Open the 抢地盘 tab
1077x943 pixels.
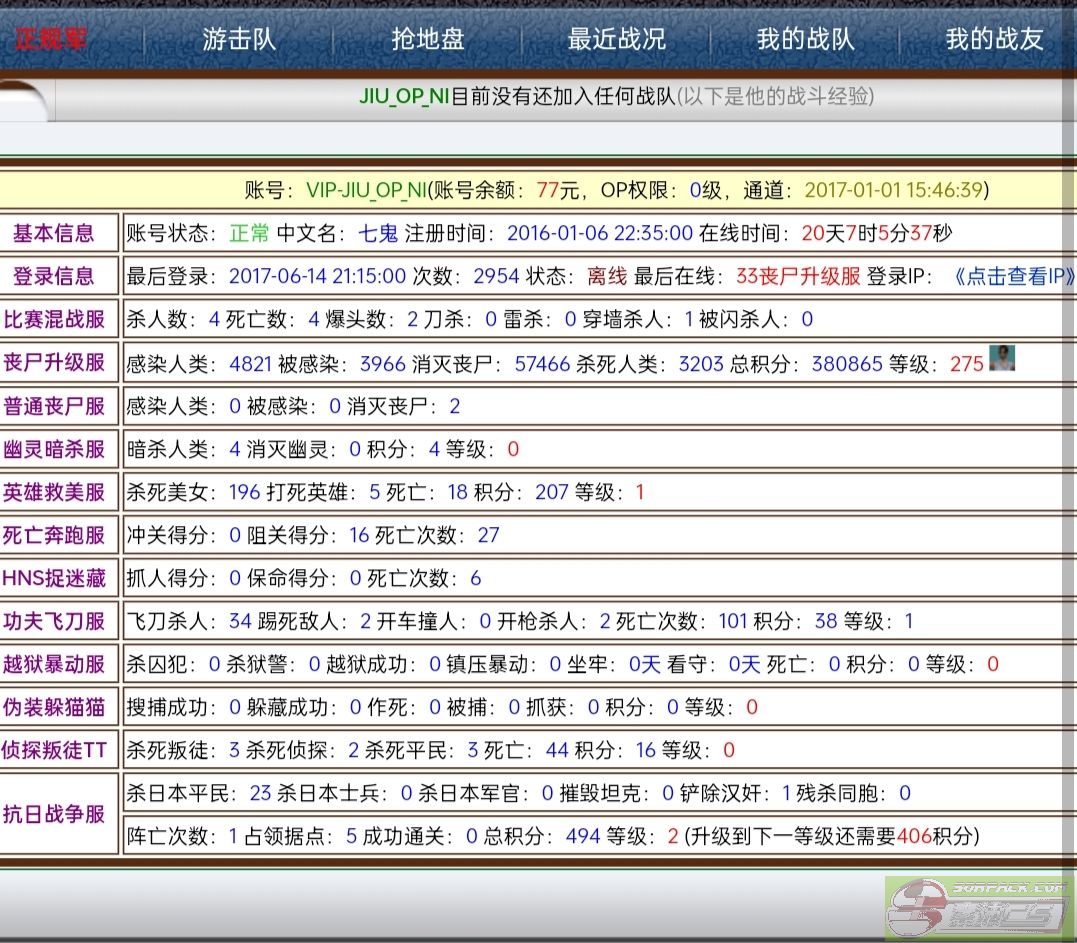click(x=428, y=39)
